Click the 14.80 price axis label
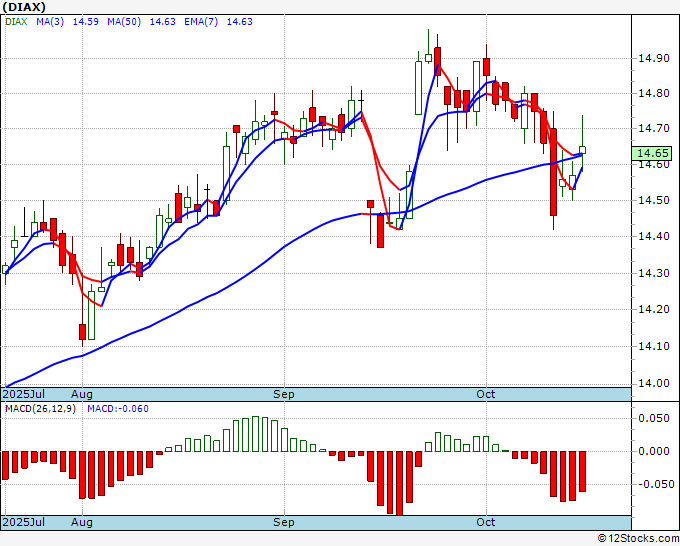This screenshot has height=546, width=680. [x=653, y=93]
